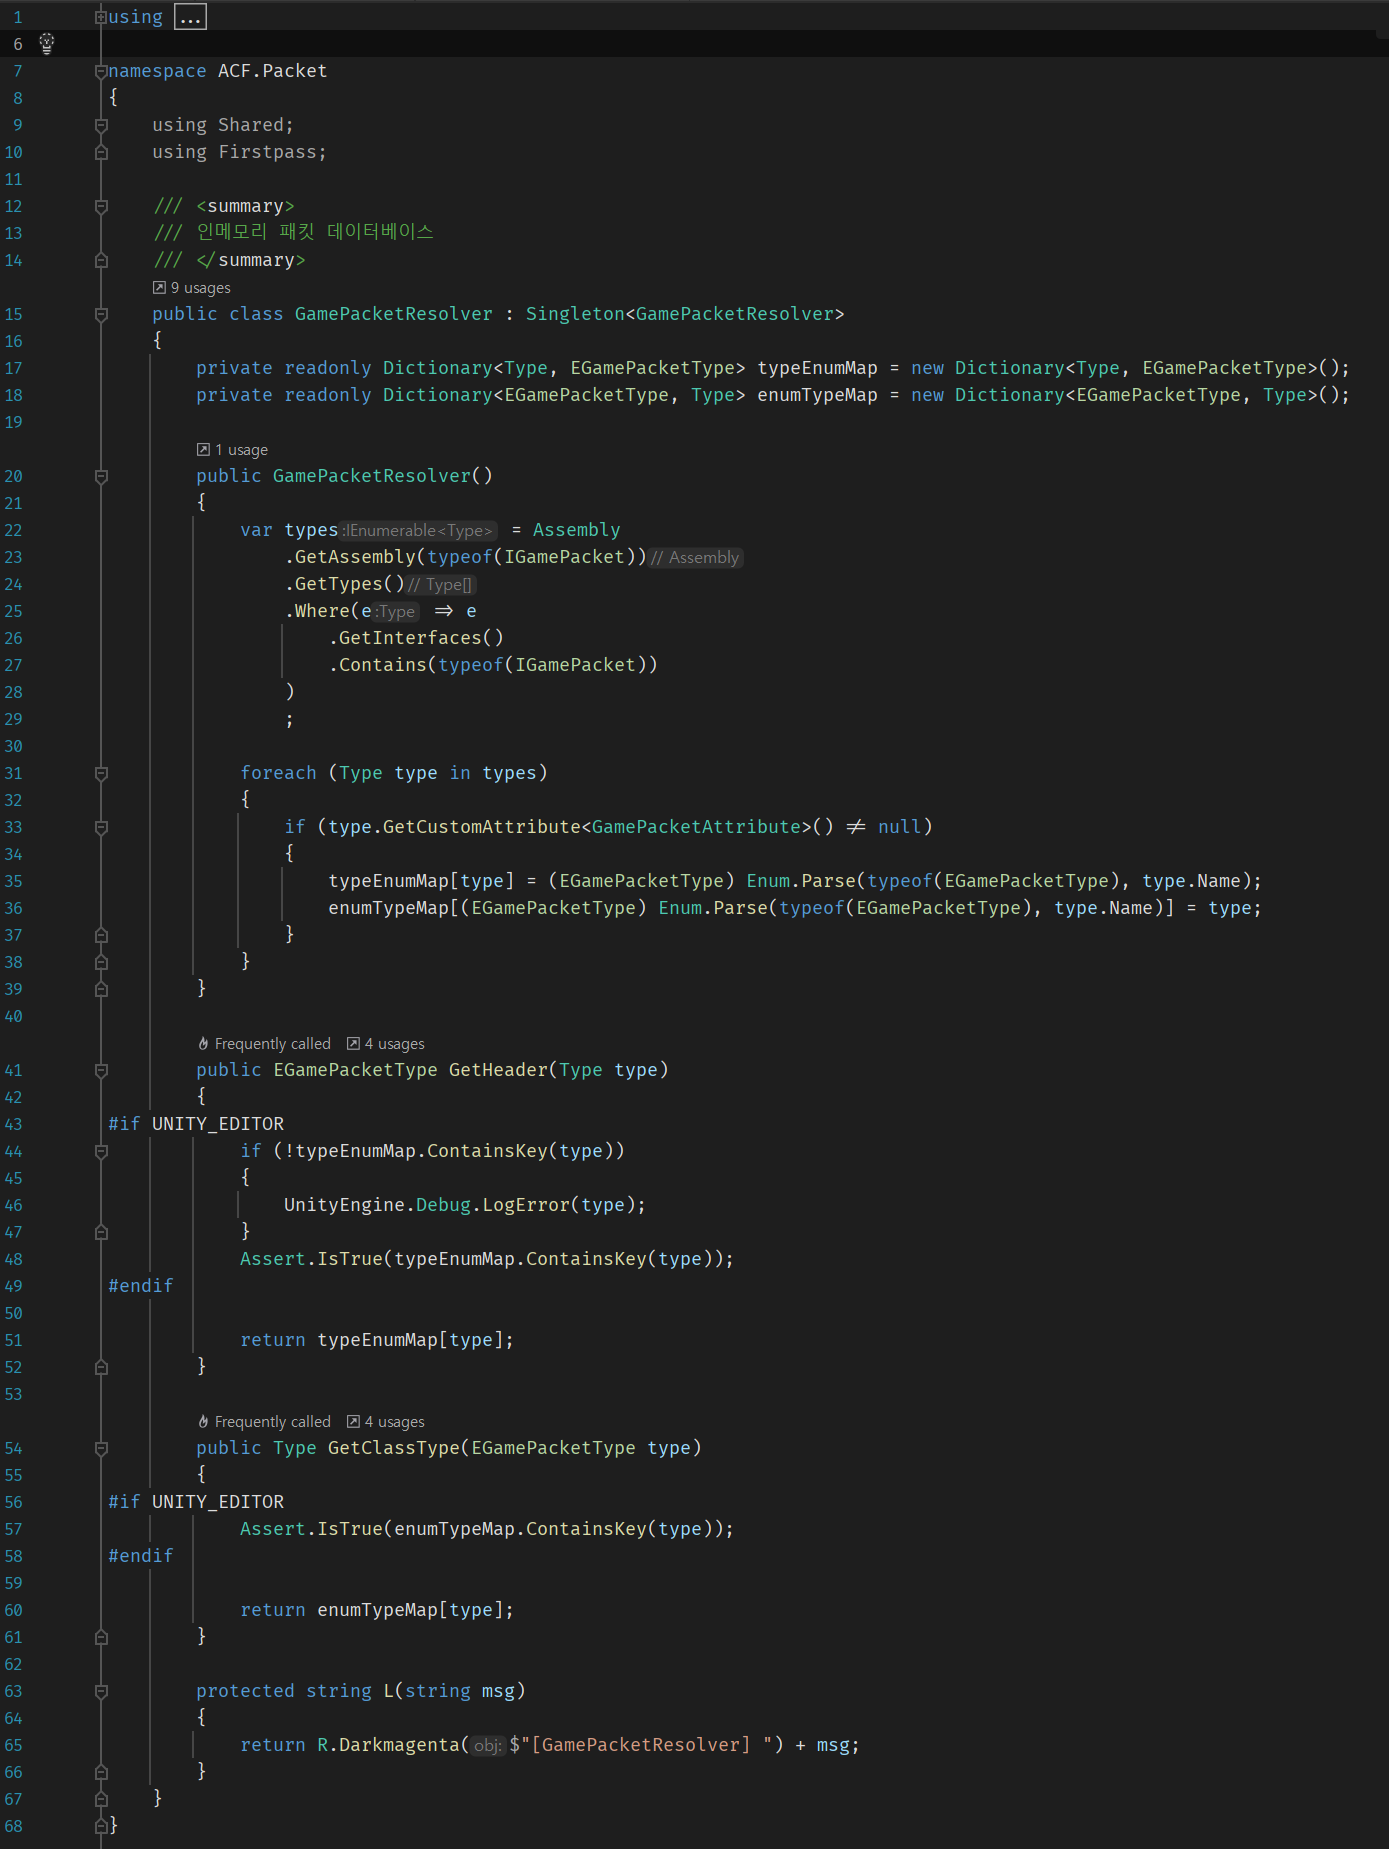Viewport: 1389px width, 1849px height.
Task: Open 4 usages lens above GetHeader
Action: click(394, 1044)
